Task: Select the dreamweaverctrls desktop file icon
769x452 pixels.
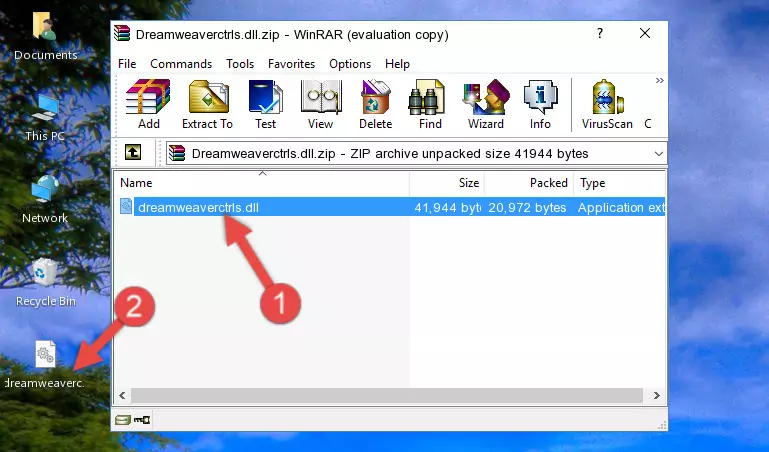Action: [45, 365]
